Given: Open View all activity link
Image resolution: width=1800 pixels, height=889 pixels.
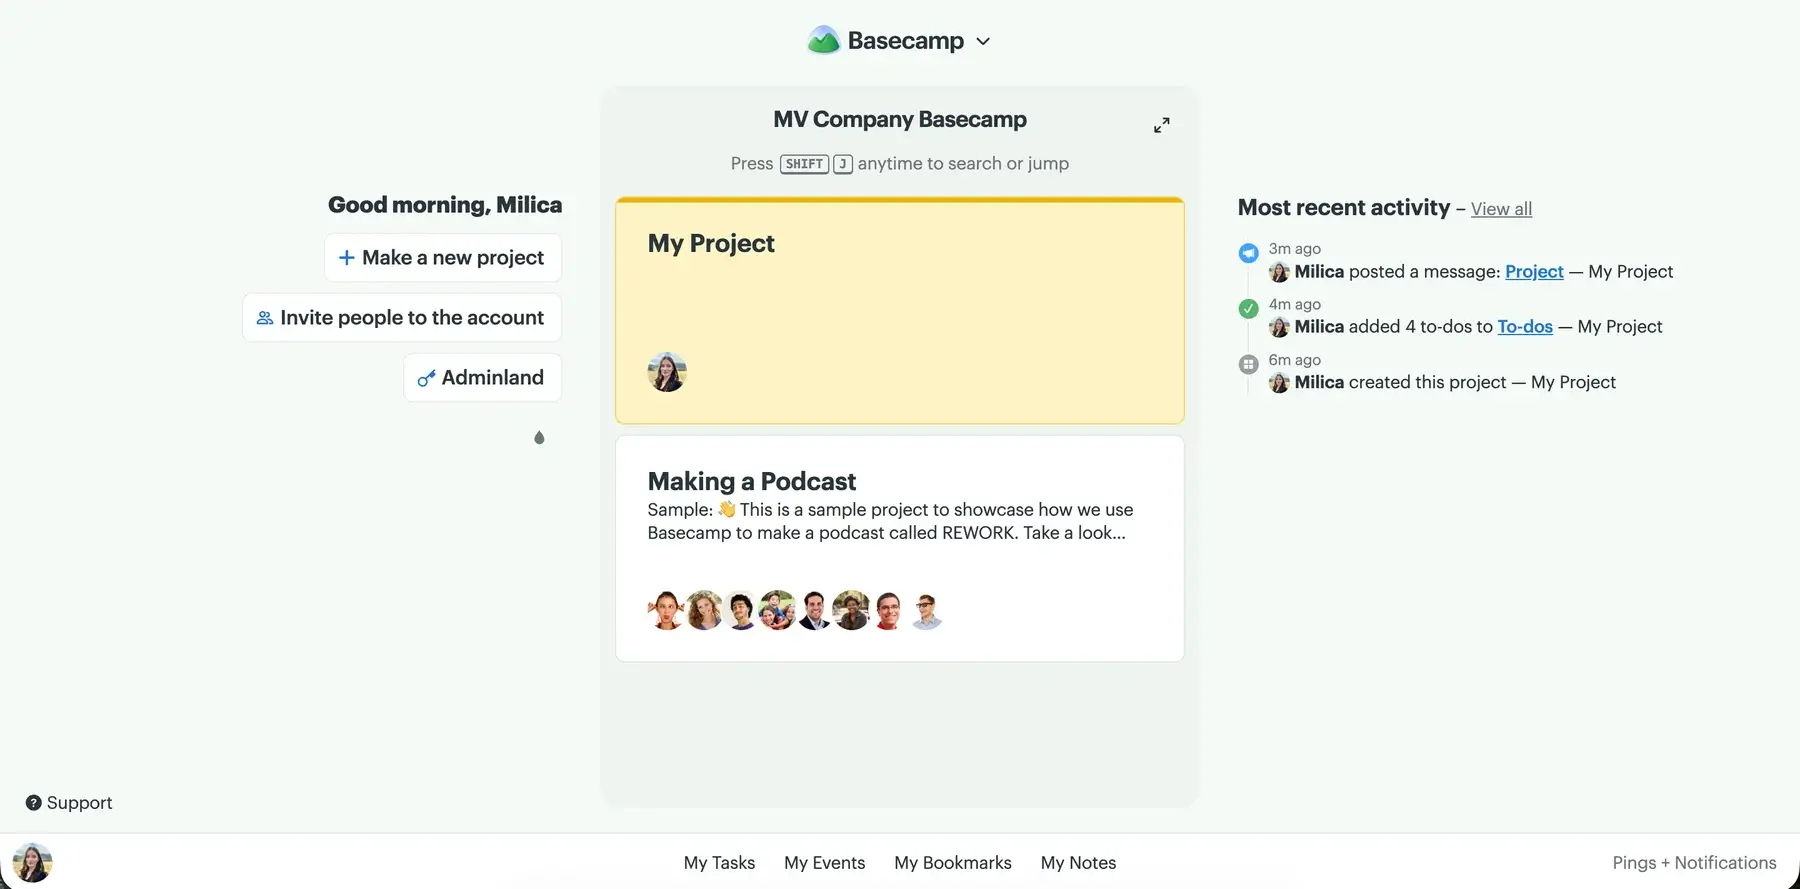Looking at the screenshot, I should click(x=1501, y=209).
